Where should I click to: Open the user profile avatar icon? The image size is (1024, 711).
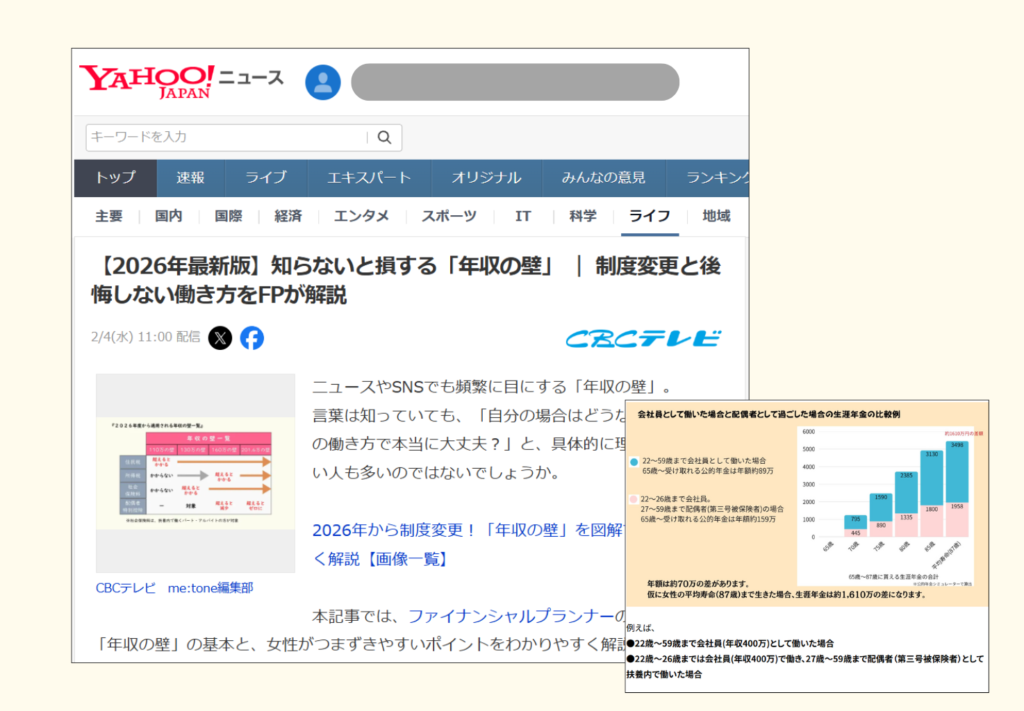click(322, 82)
